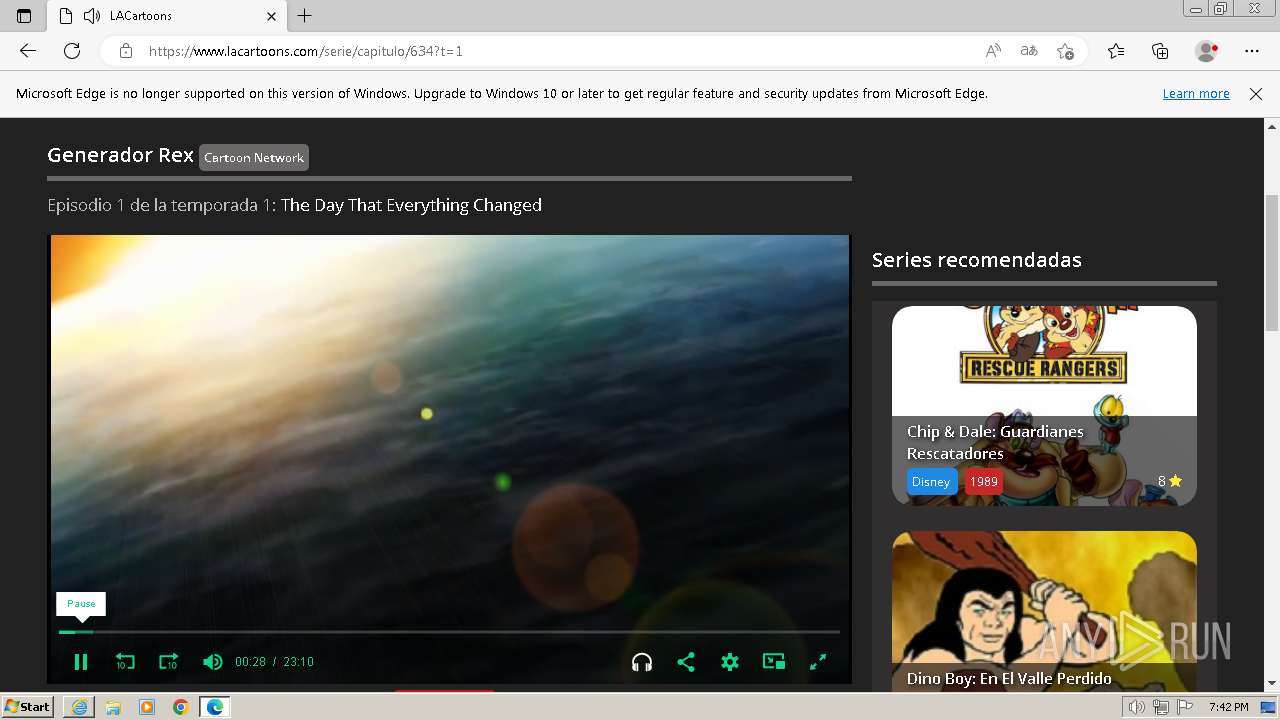This screenshot has height=720, width=1280.
Task: Share the video
Action: 686,662
